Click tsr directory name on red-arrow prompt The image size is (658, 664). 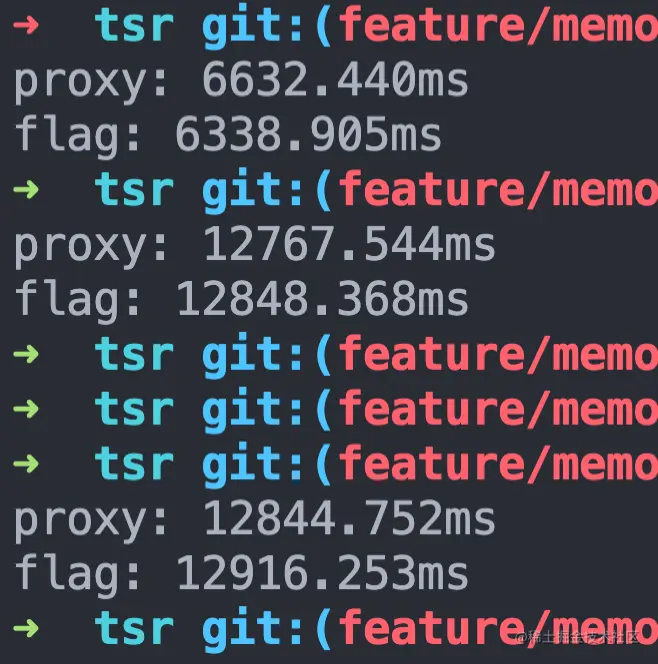click(x=135, y=26)
